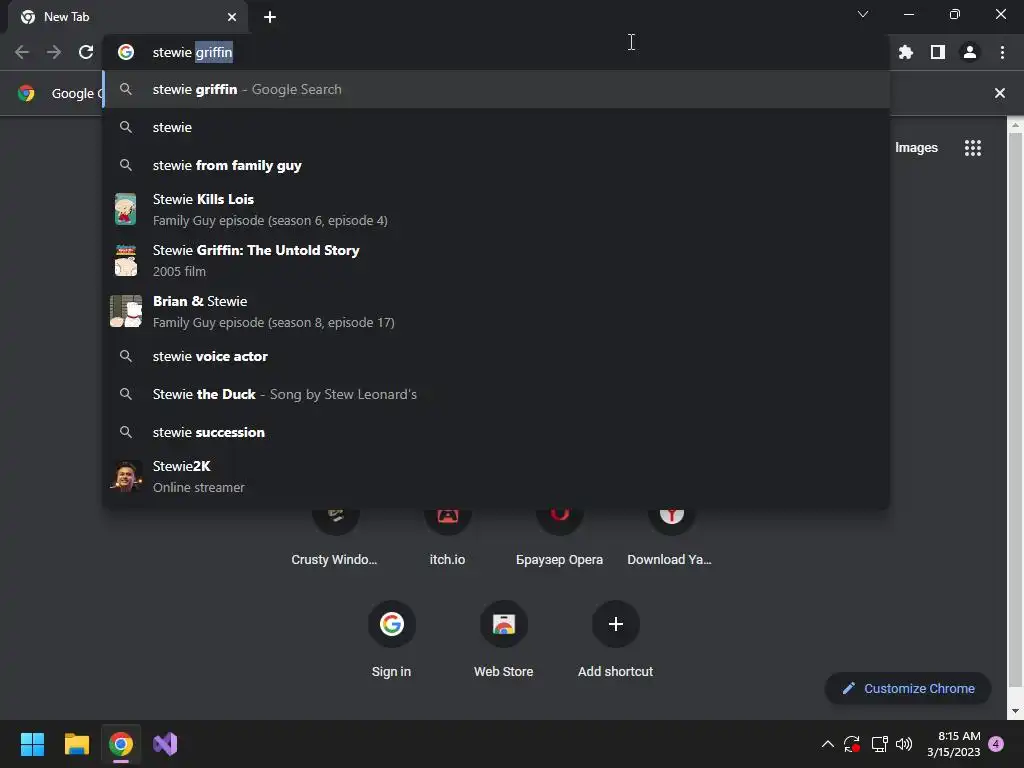Screen dimensions: 1024x768
Task: Select 'stewie succession' suggestion
Action: (496, 432)
